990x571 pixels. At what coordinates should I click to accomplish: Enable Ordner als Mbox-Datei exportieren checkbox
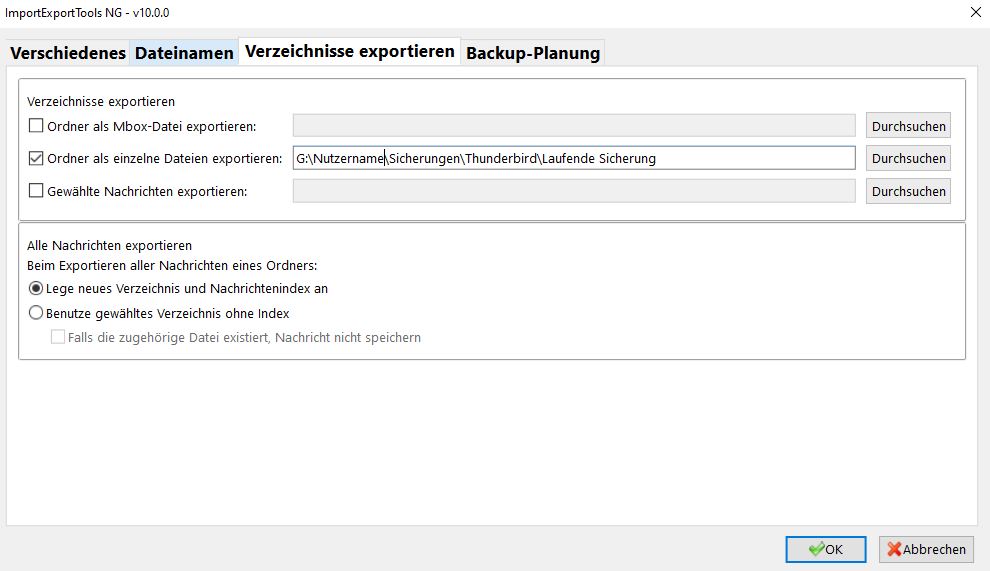tap(37, 126)
